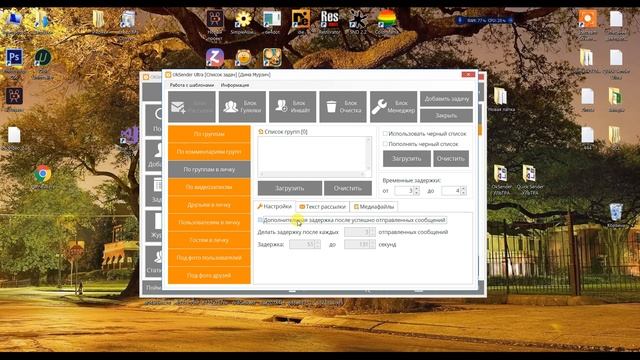This screenshot has width=640, height=360.
Task: Select the По комментариям групп mode
Action: pyautogui.click(x=209, y=151)
